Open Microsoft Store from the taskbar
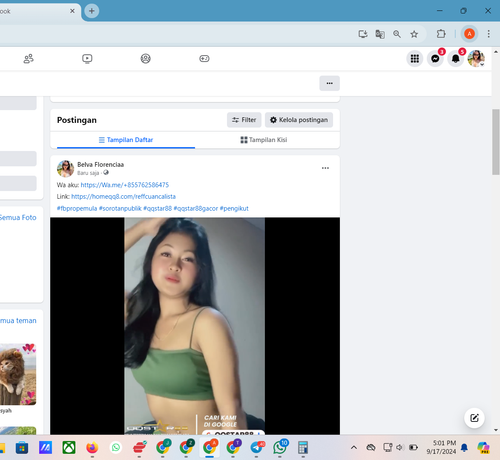The image size is (500, 460). (22, 448)
